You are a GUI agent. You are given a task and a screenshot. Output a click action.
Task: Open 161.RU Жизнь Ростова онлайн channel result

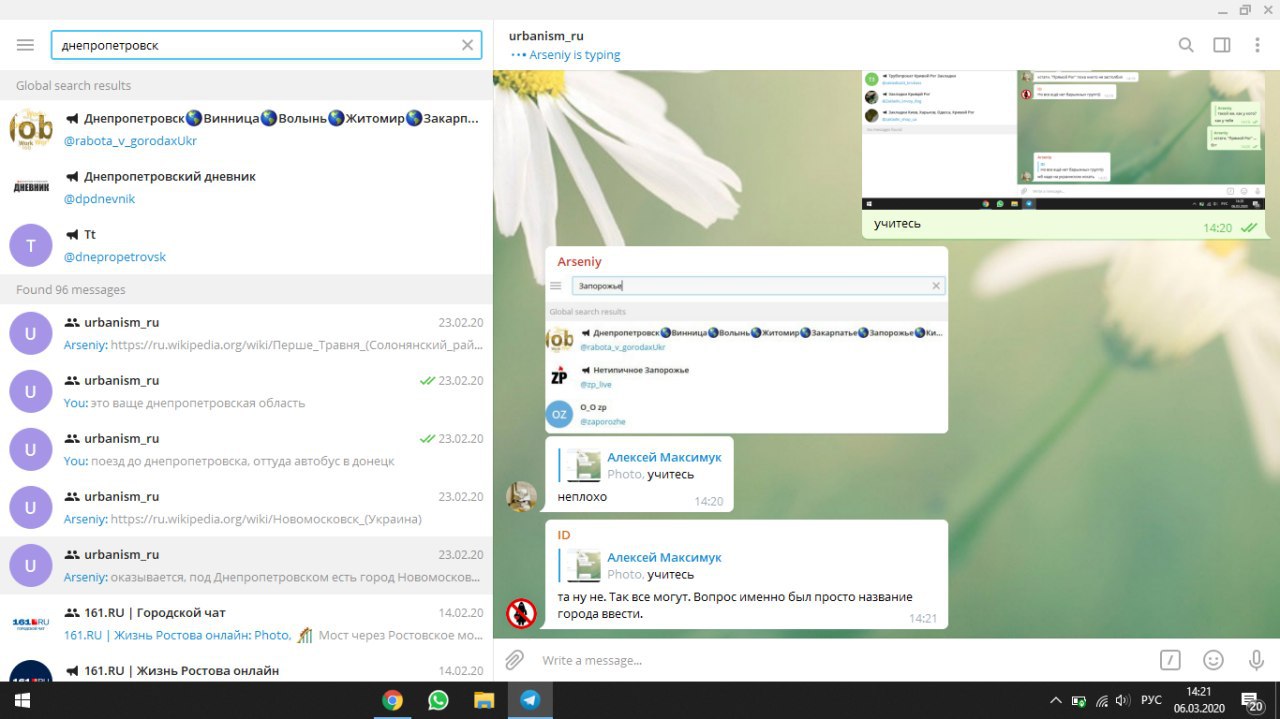pyautogui.click(x=246, y=668)
